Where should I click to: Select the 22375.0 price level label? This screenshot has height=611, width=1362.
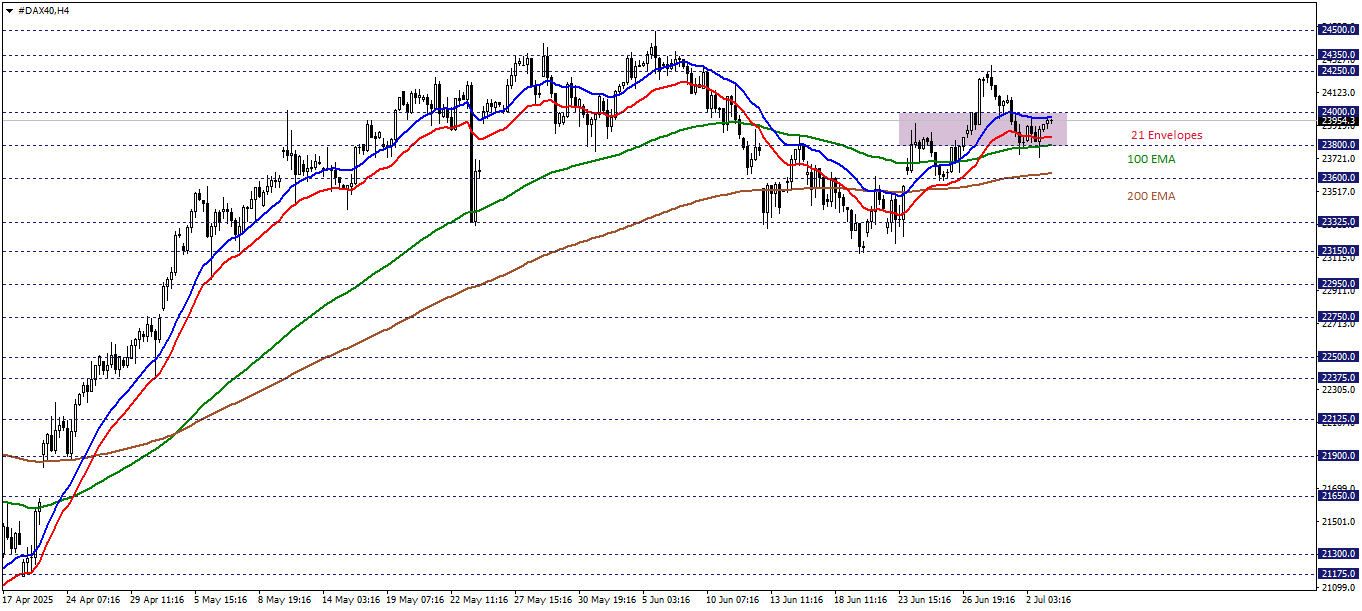(1338, 378)
